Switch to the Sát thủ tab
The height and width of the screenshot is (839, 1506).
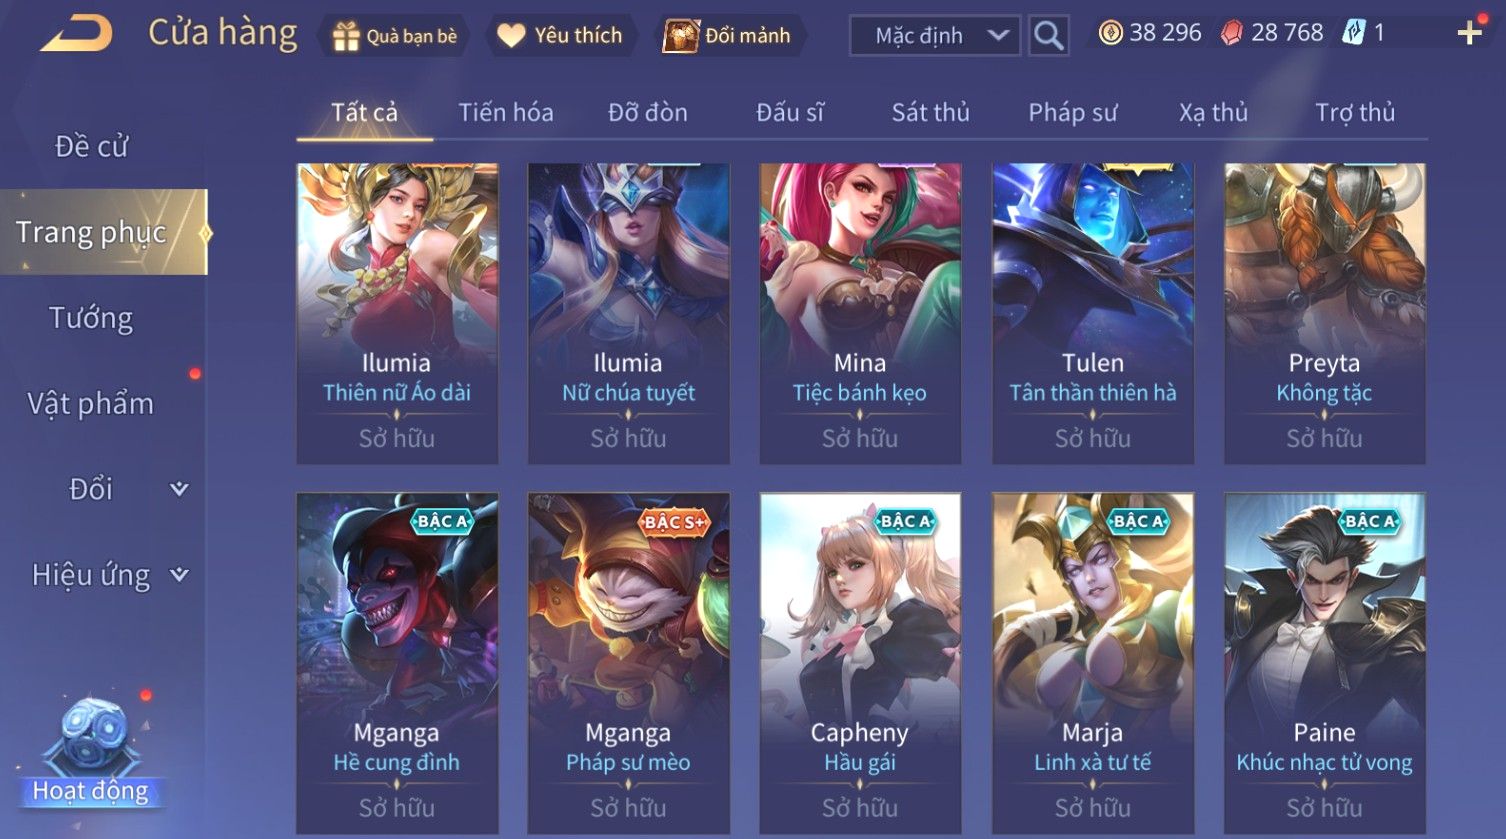930,112
